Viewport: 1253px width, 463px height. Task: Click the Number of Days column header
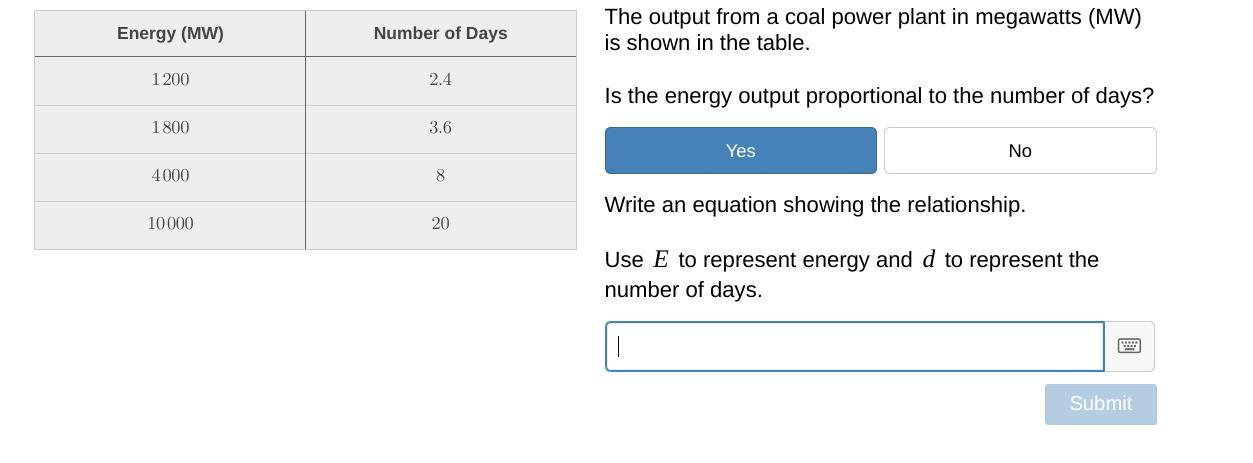[440, 34]
